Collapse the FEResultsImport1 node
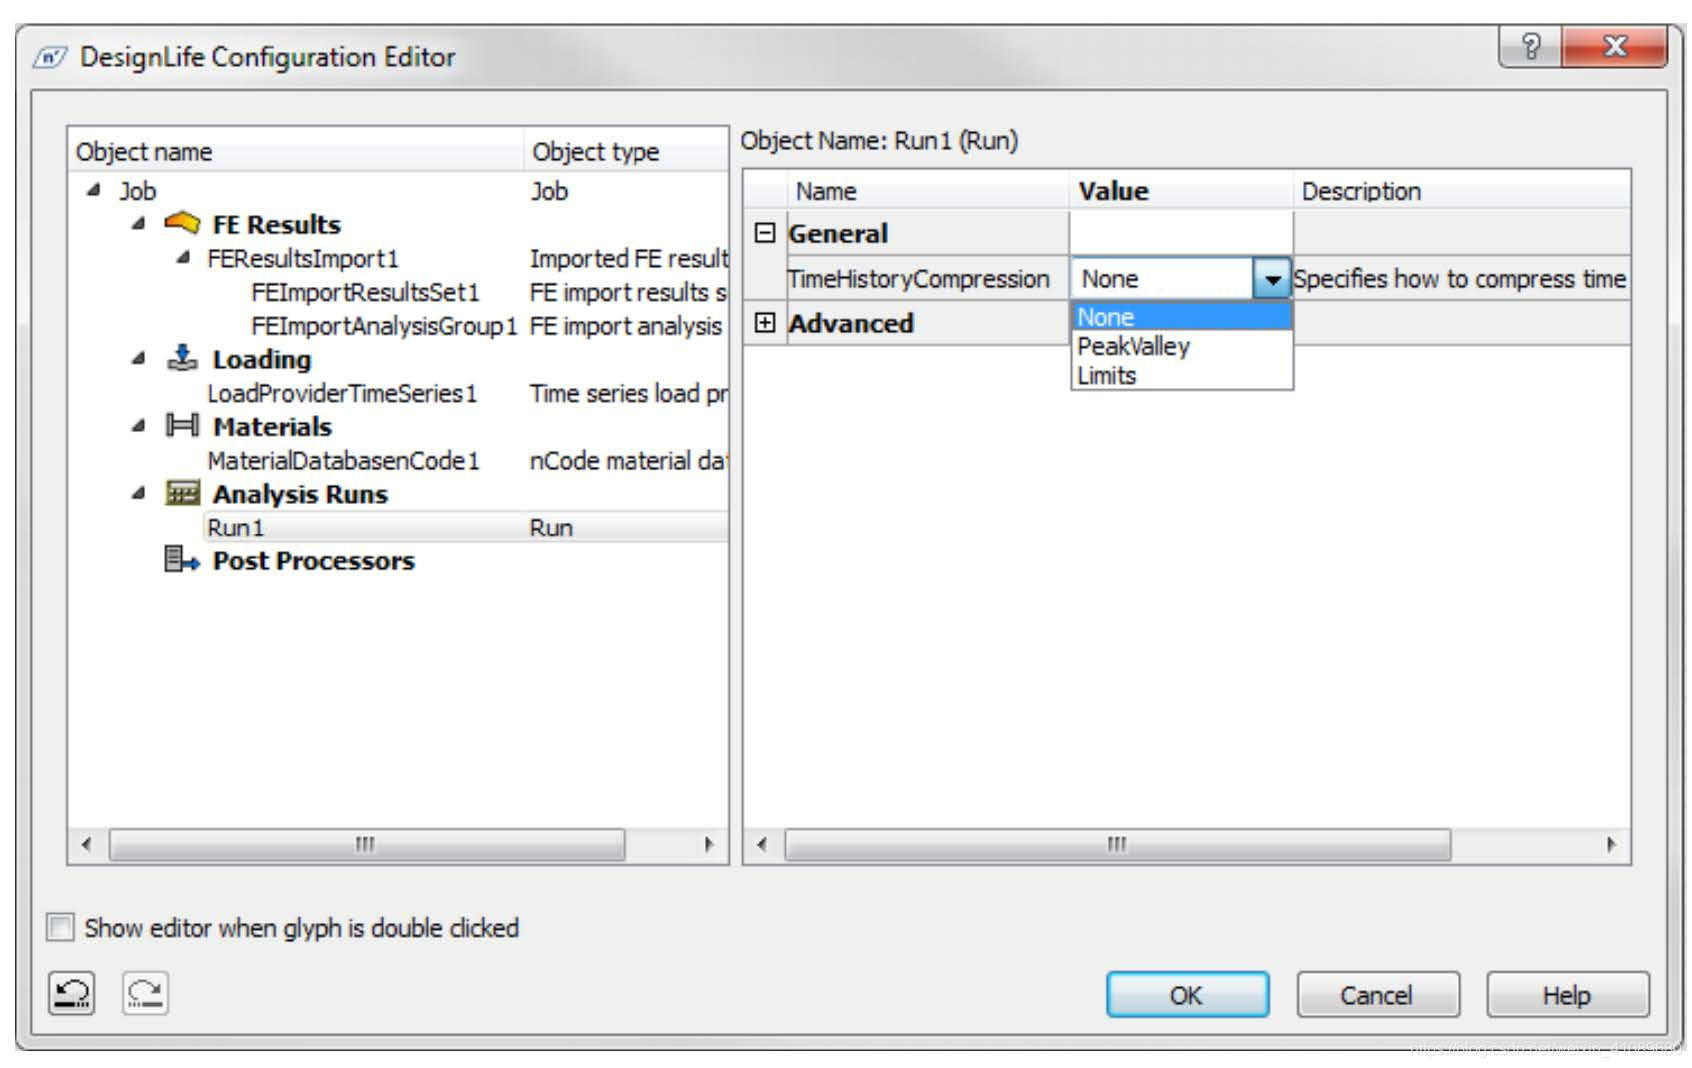 [x=183, y=258]
